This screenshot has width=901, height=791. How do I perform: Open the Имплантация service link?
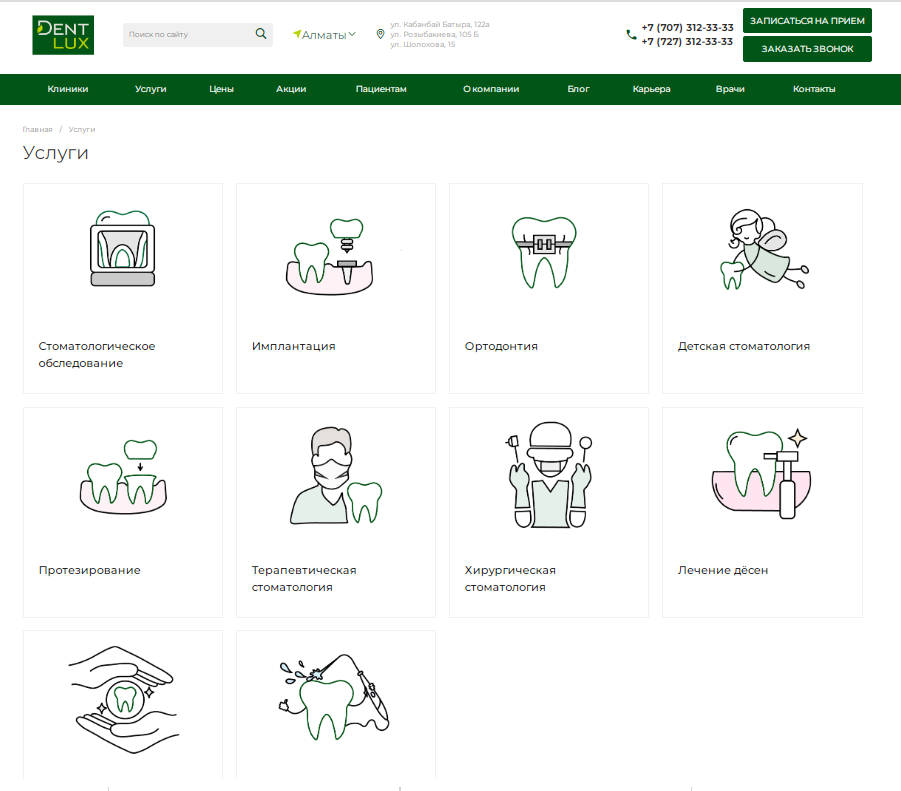(294, 346)
